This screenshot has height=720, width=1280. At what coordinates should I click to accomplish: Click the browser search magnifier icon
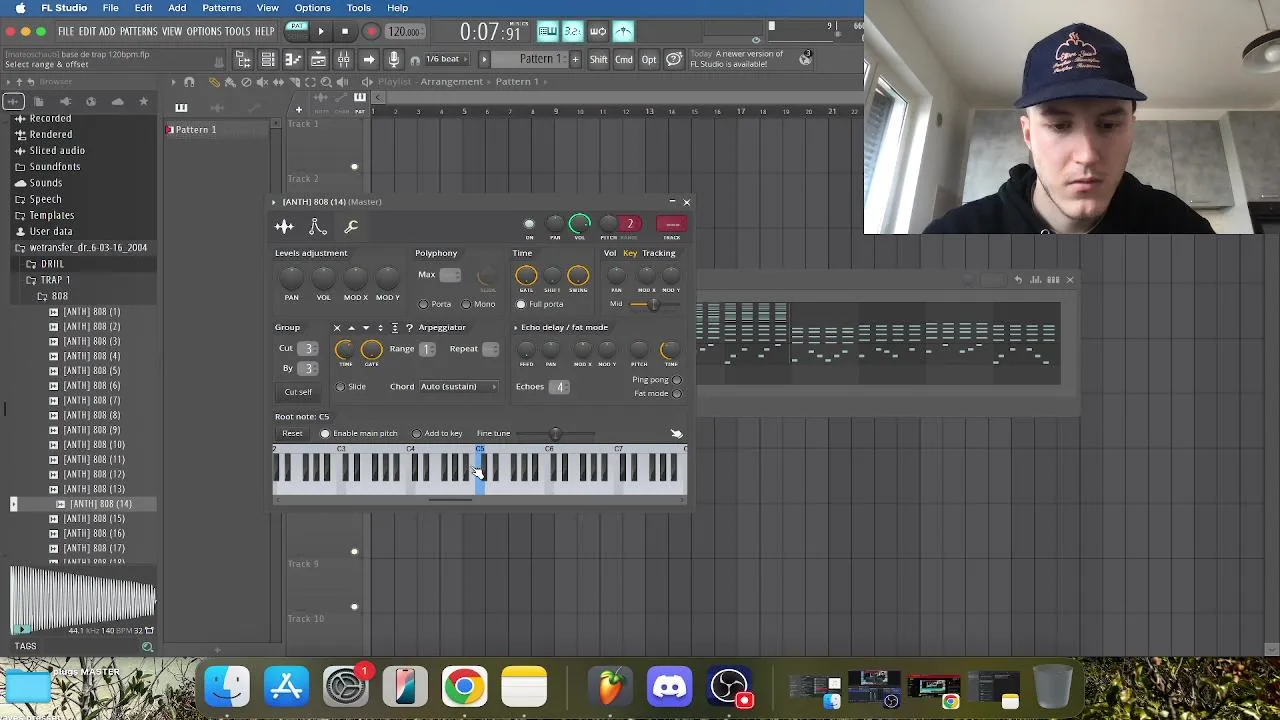tap(147, 647)
